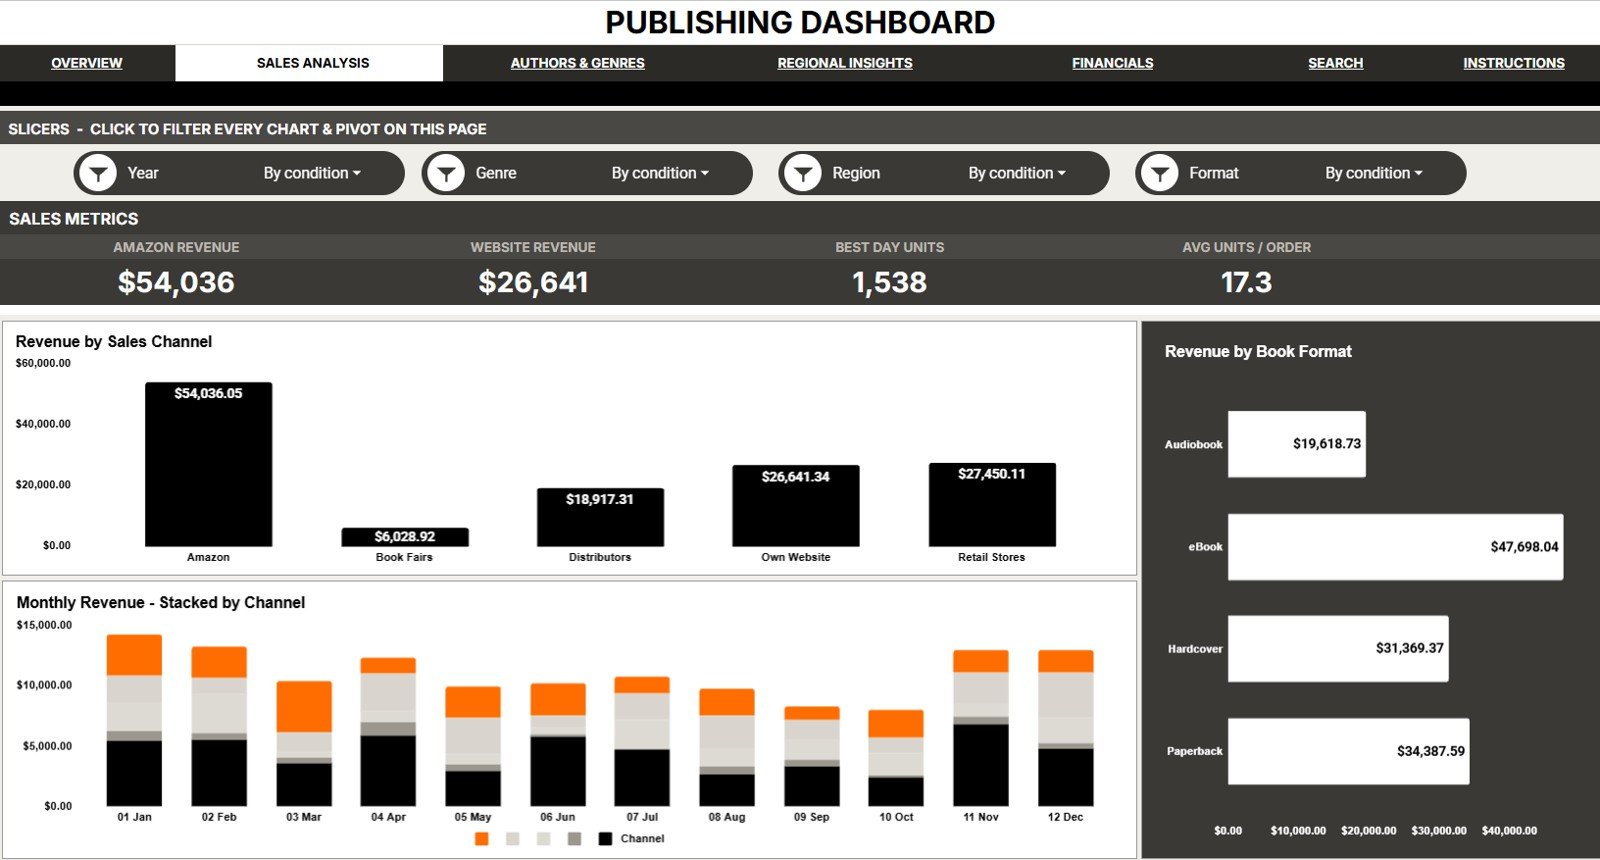This screenshot has width=1600, height=860.
Task: Click the dark gray legend swatch
Action: click(574, 839)
